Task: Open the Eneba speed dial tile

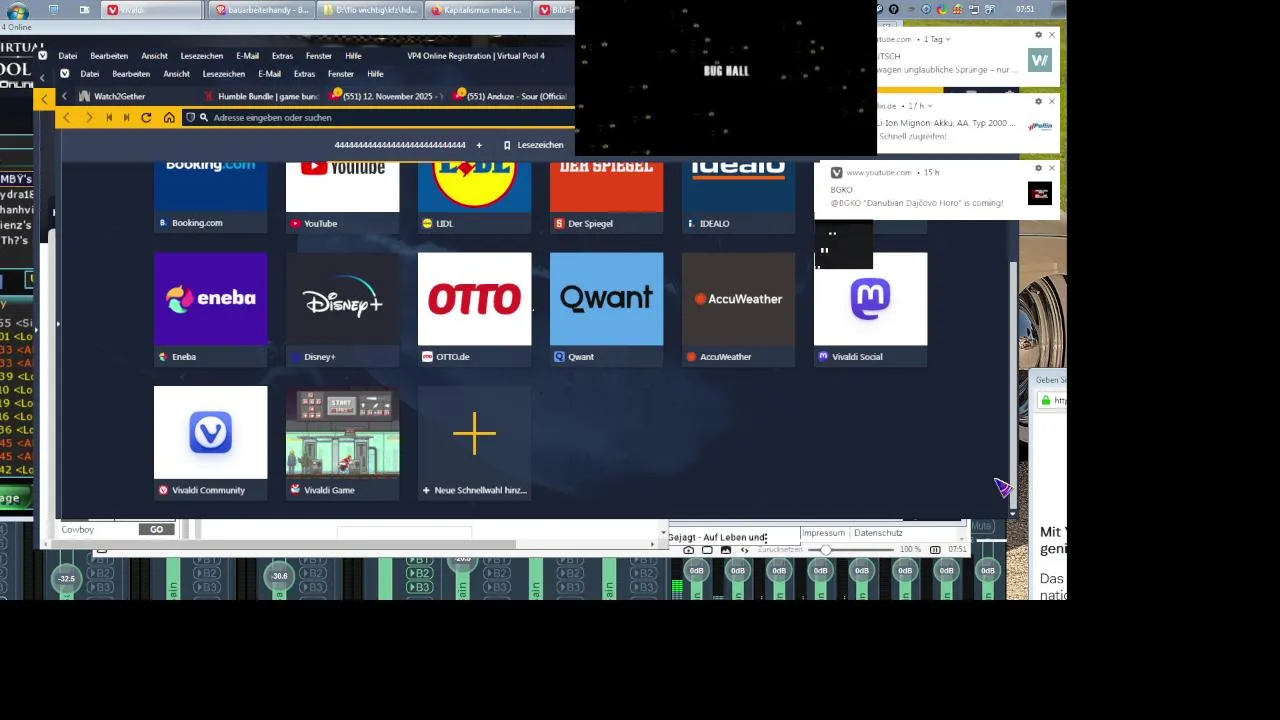Action: point(210,309)
